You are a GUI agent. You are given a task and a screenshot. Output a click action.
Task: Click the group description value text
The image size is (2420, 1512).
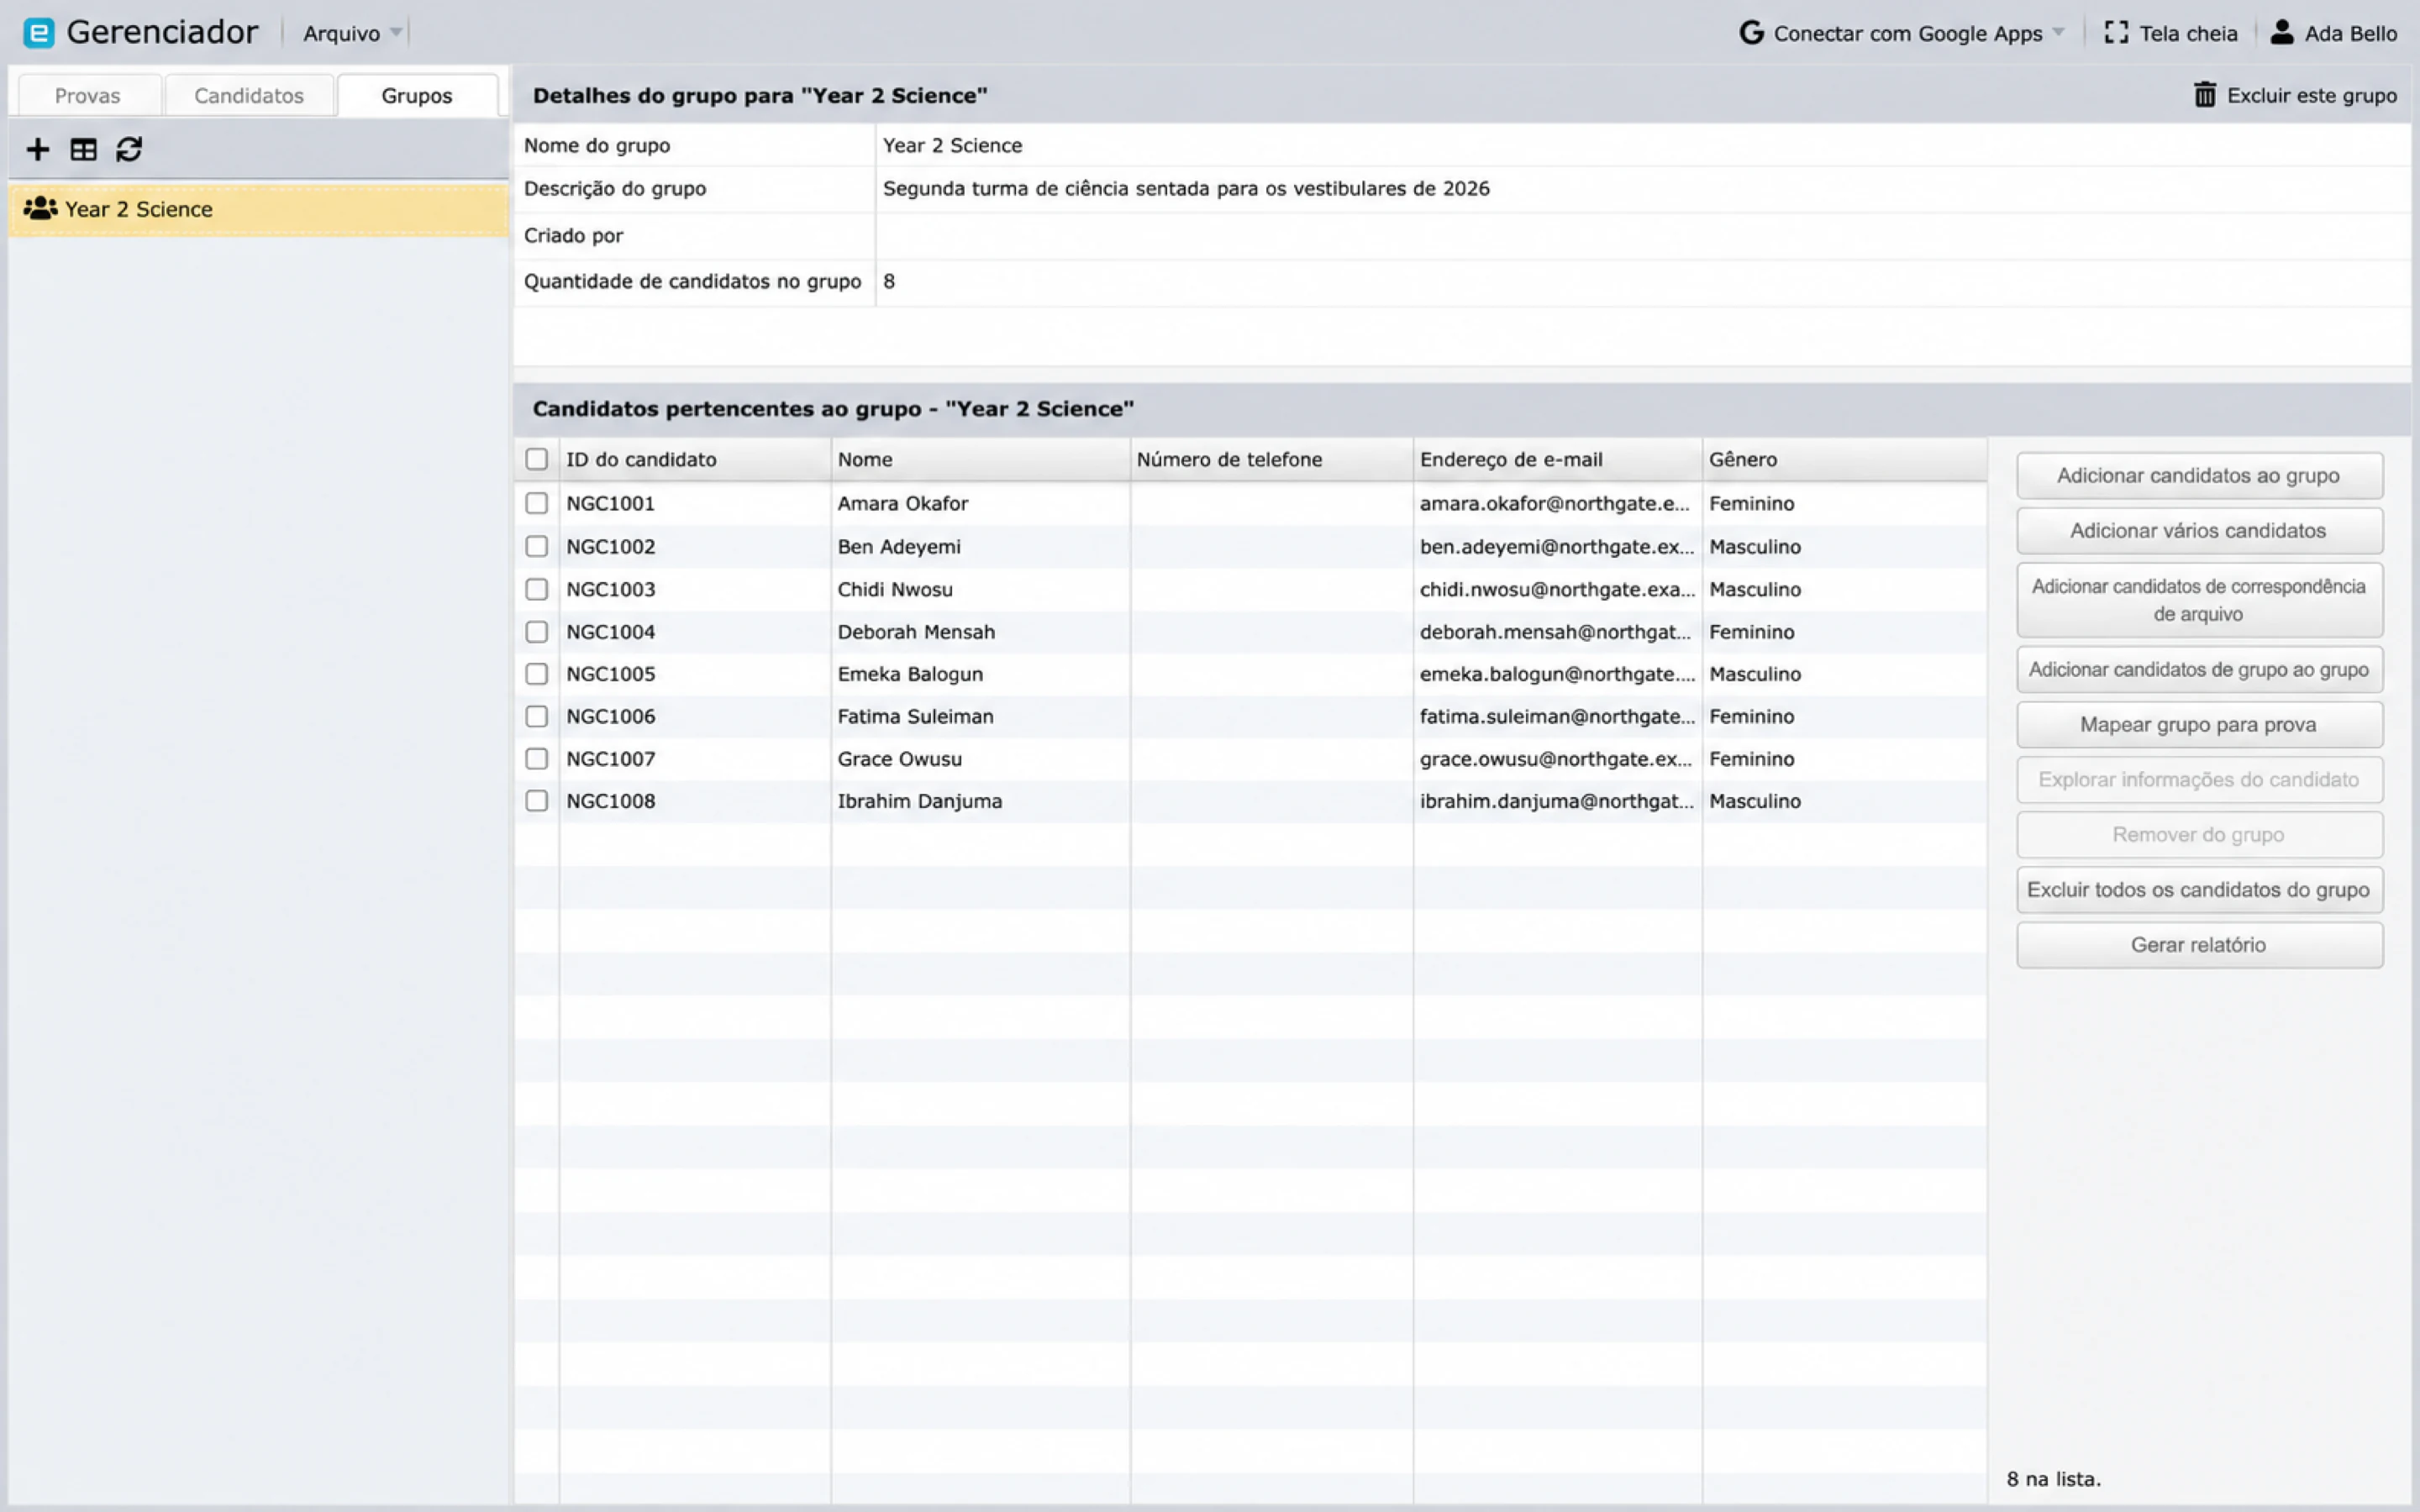point(1186,189)
